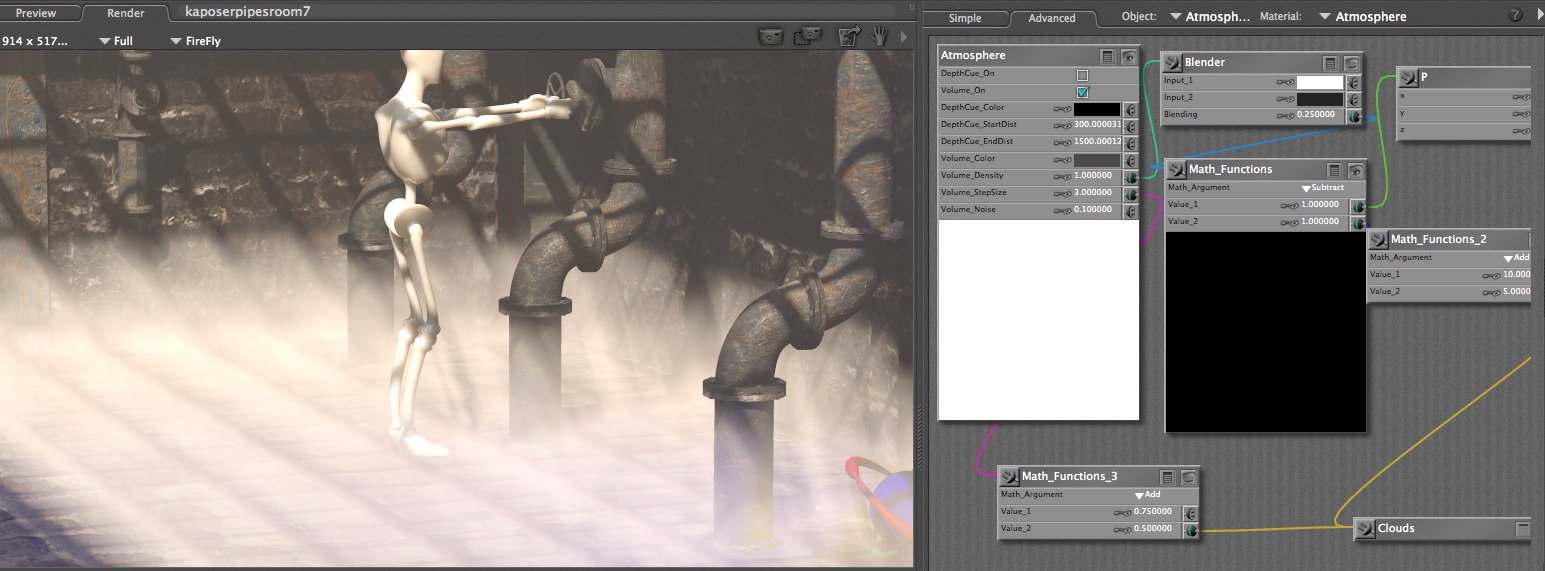Viewport: 1545px width, 571px height.
Task: Click the area render dashed camera icon
Action: click(807, 37)
